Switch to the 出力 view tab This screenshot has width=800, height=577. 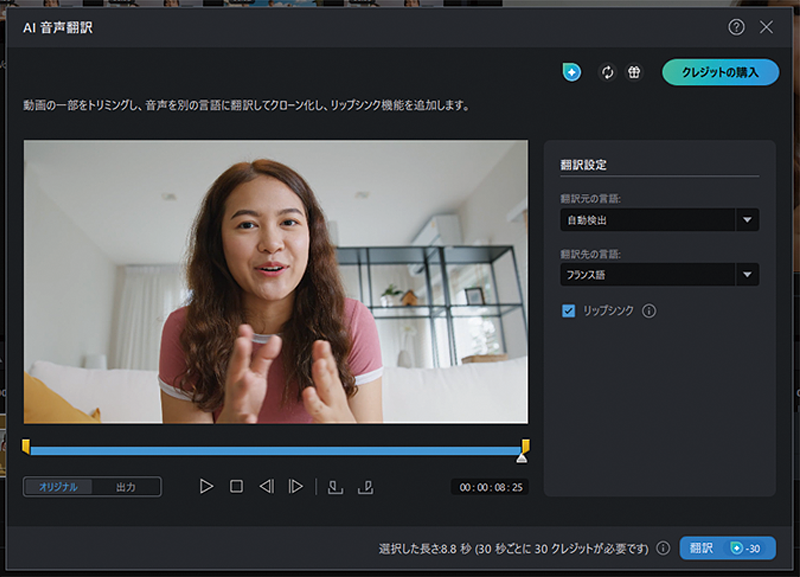pos(126,487)
